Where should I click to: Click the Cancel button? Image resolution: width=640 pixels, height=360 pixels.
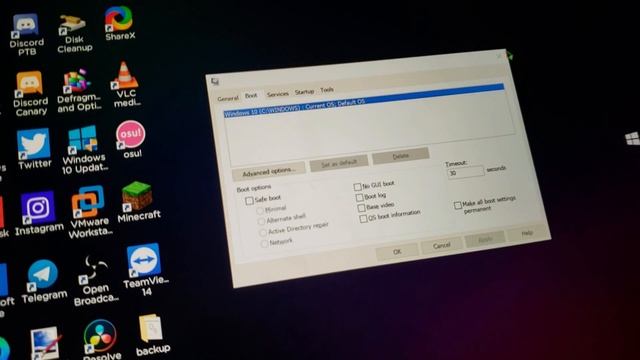(x=442, y=246)
